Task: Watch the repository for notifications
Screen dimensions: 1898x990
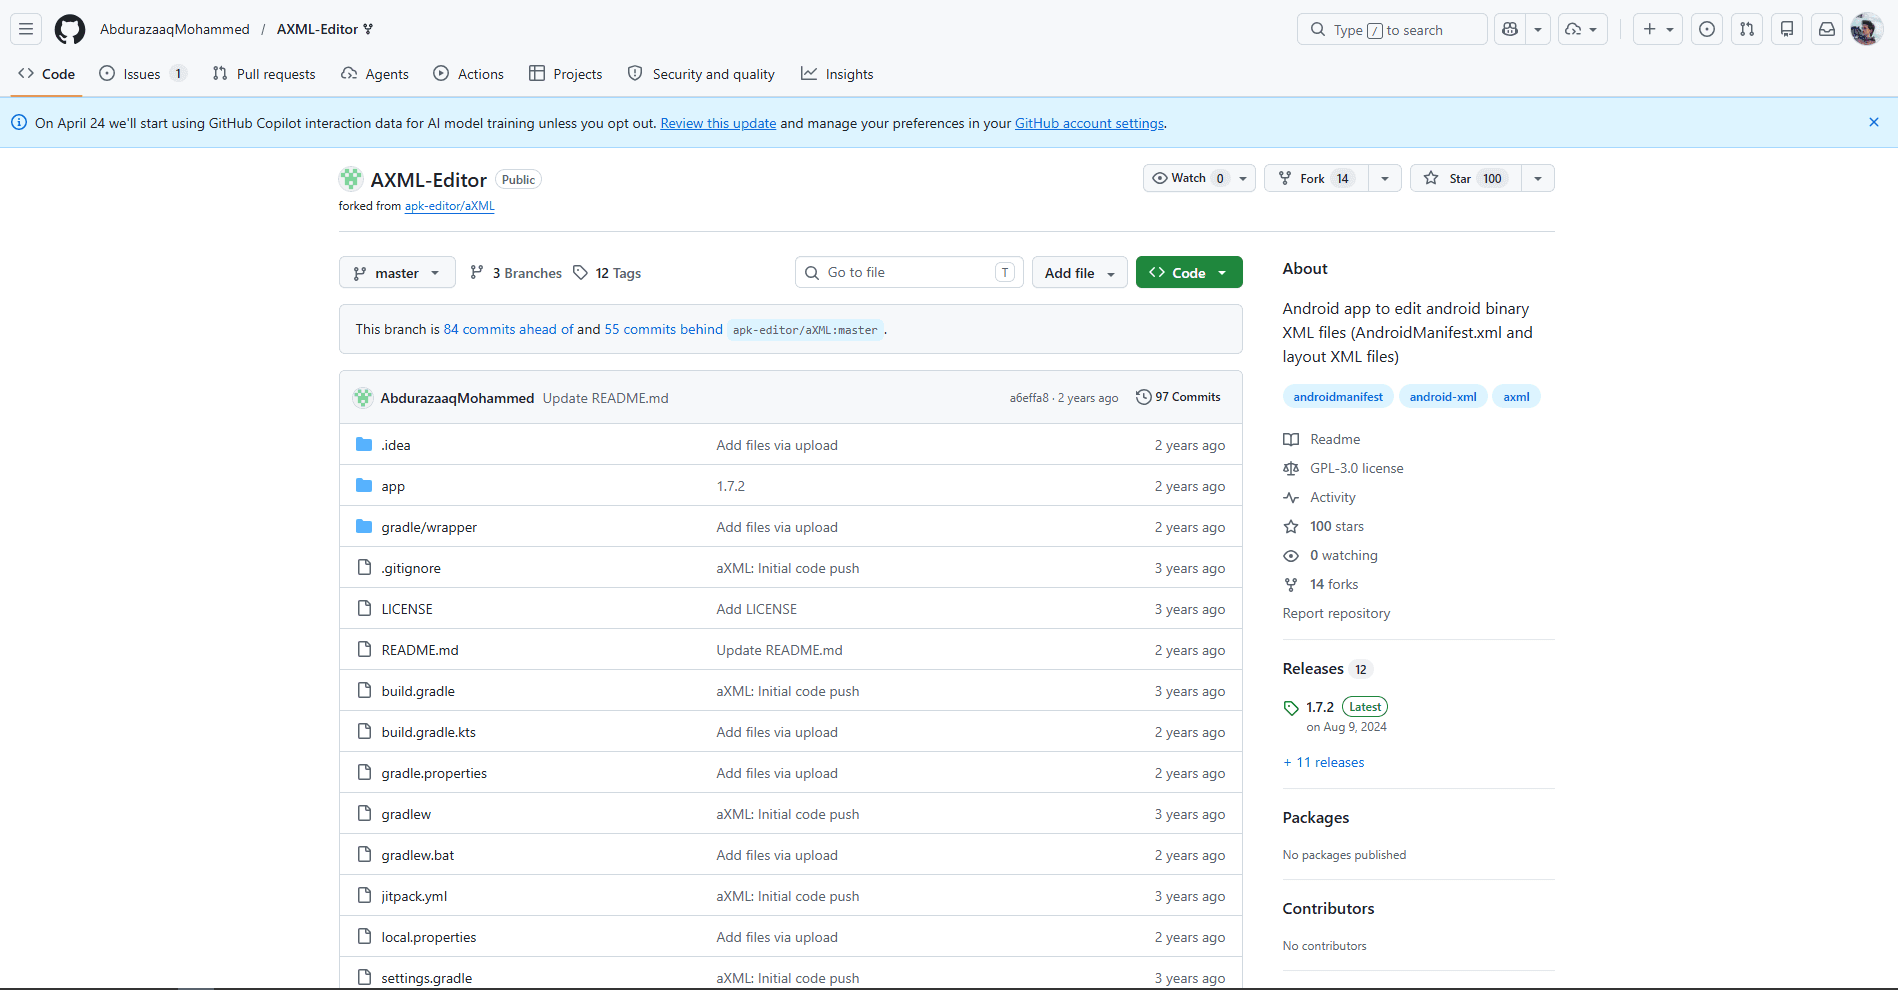Action: [x=1188, y=178]
